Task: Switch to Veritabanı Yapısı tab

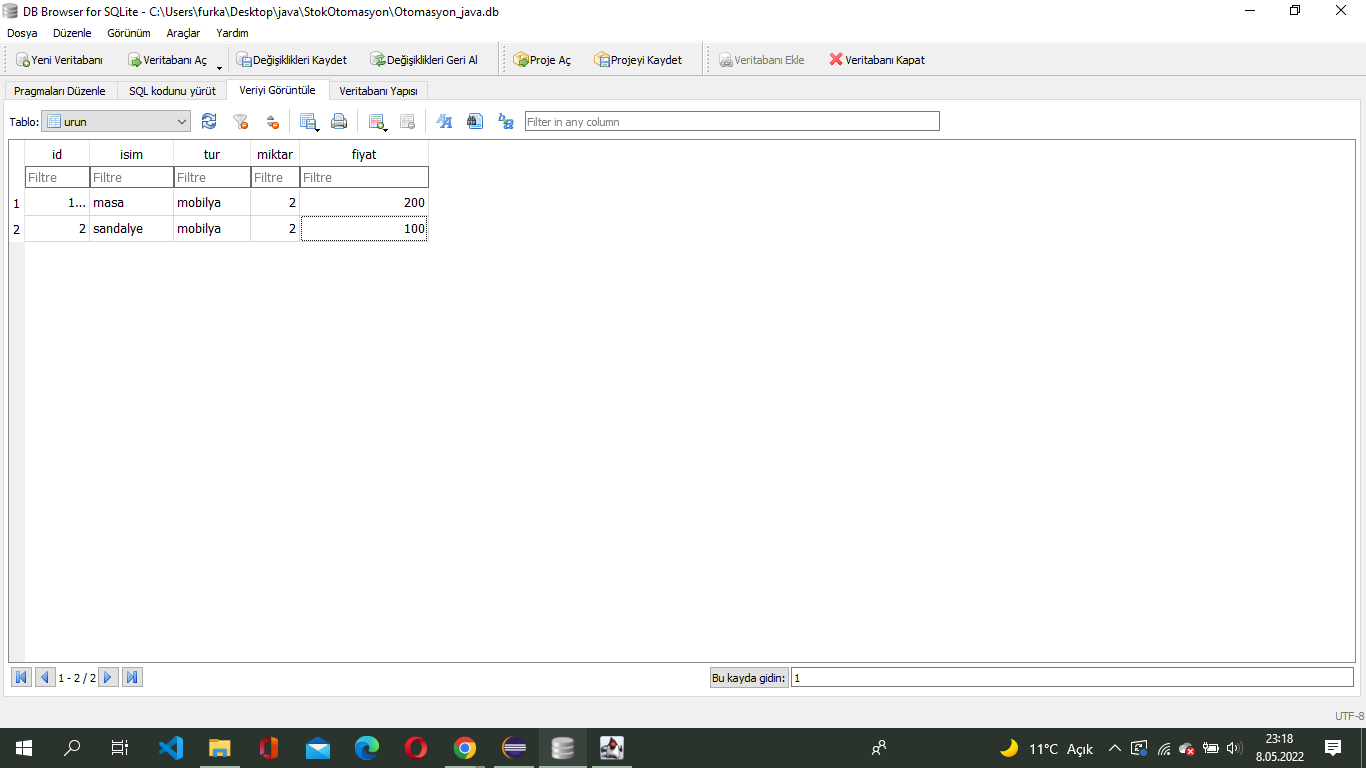Action: pos(378,91)
